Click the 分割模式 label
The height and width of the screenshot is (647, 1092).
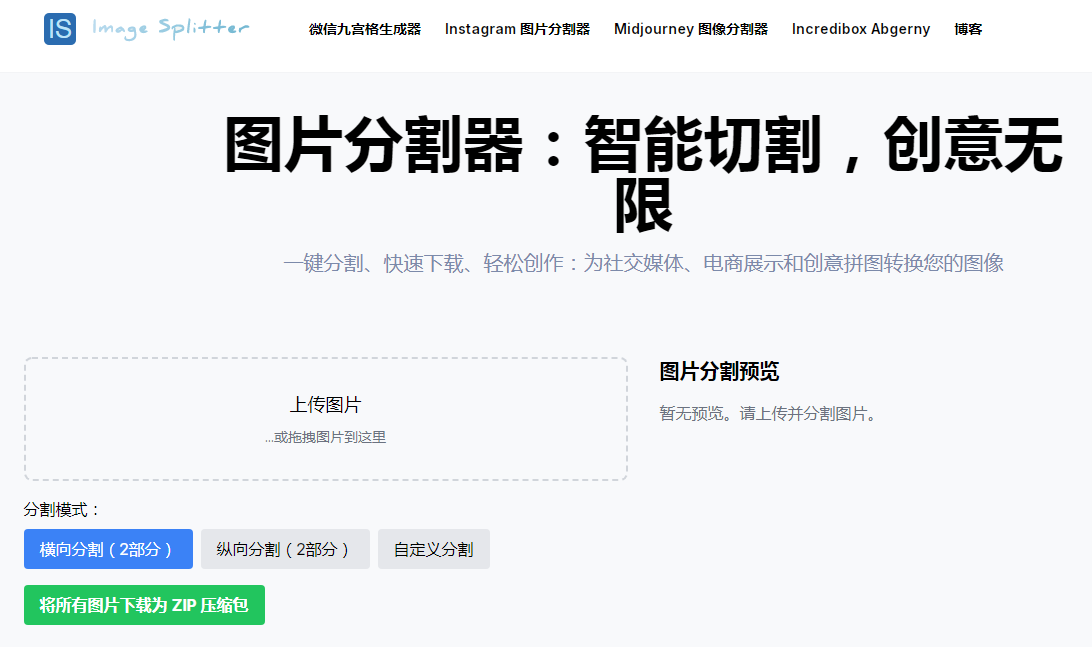pos(62,510)
